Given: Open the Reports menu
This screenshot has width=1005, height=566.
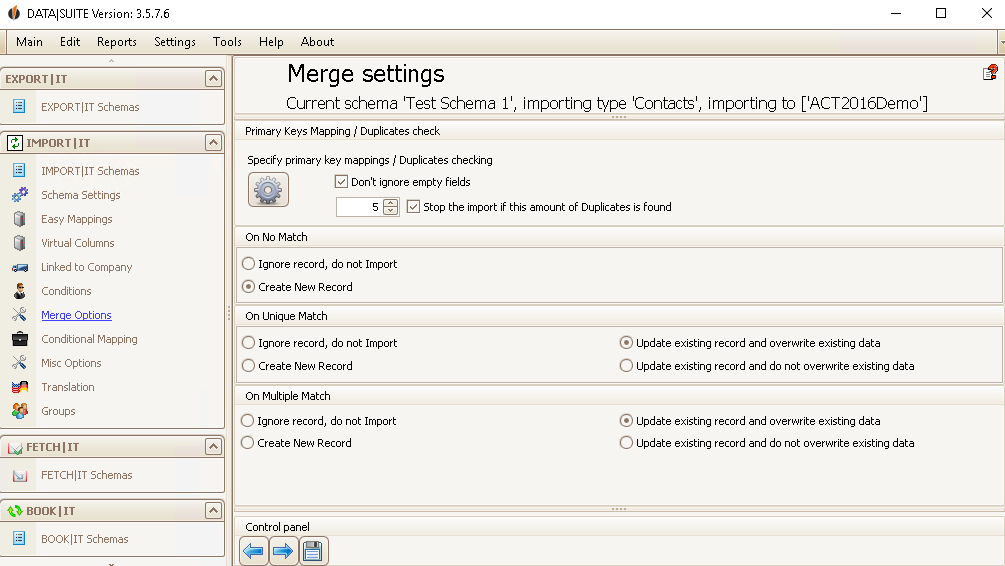Looking at the screenshot, I should click(117, 42).
